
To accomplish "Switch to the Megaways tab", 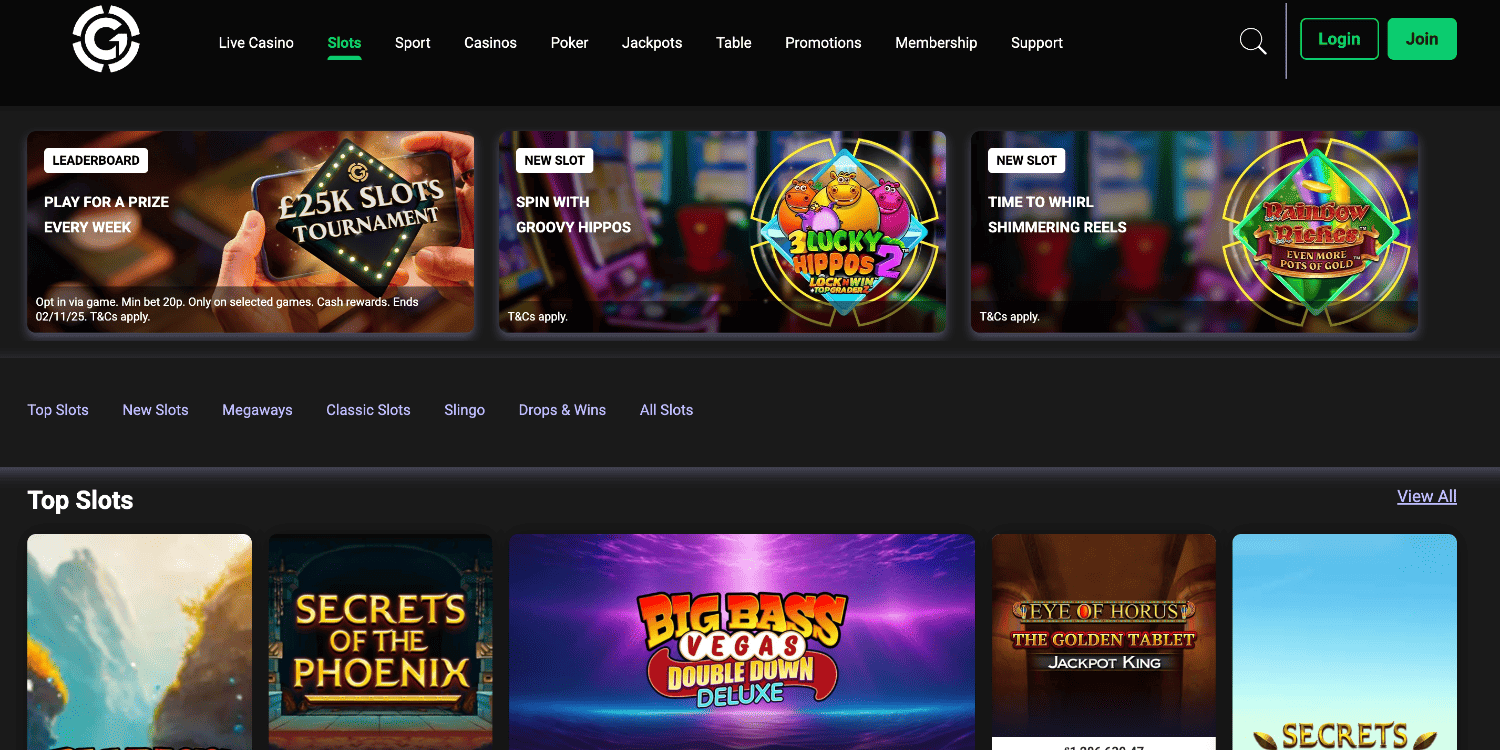I will pyautogui.click(x=257, y=410).
